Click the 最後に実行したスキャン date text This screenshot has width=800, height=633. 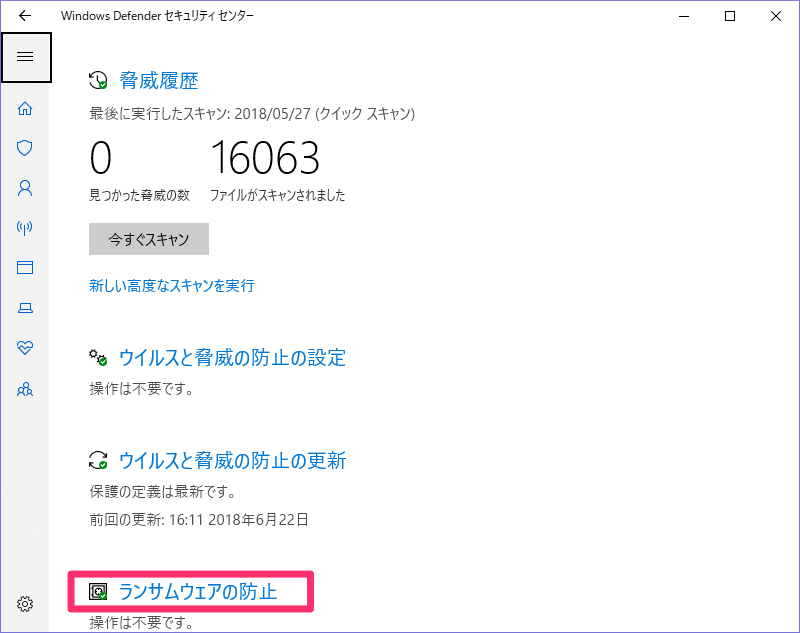(x=252, y=113)
